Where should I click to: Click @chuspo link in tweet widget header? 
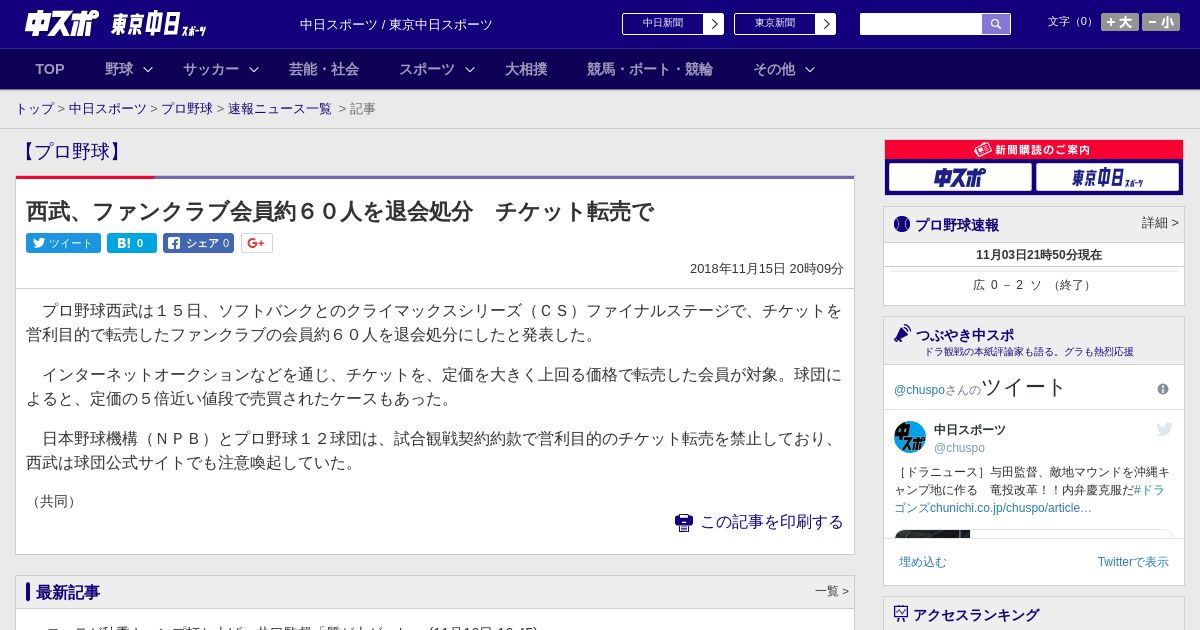point(918,390)
